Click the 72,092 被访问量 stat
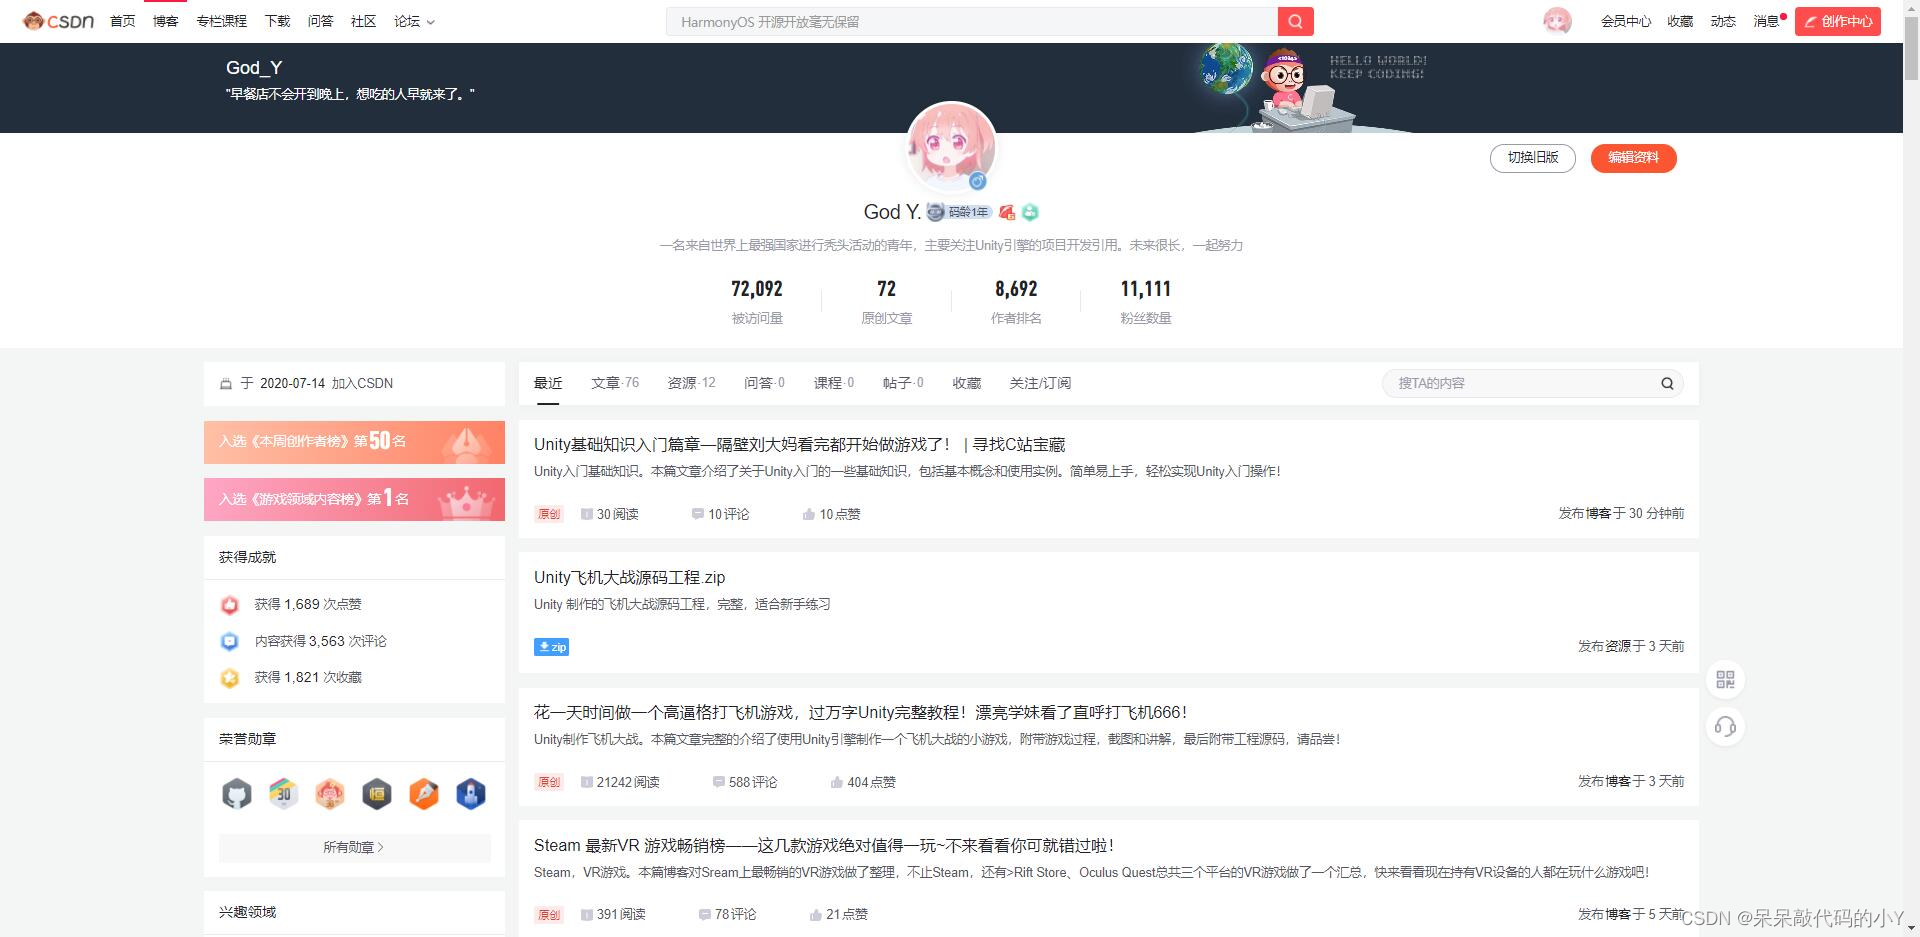 [x=757, y=302]
